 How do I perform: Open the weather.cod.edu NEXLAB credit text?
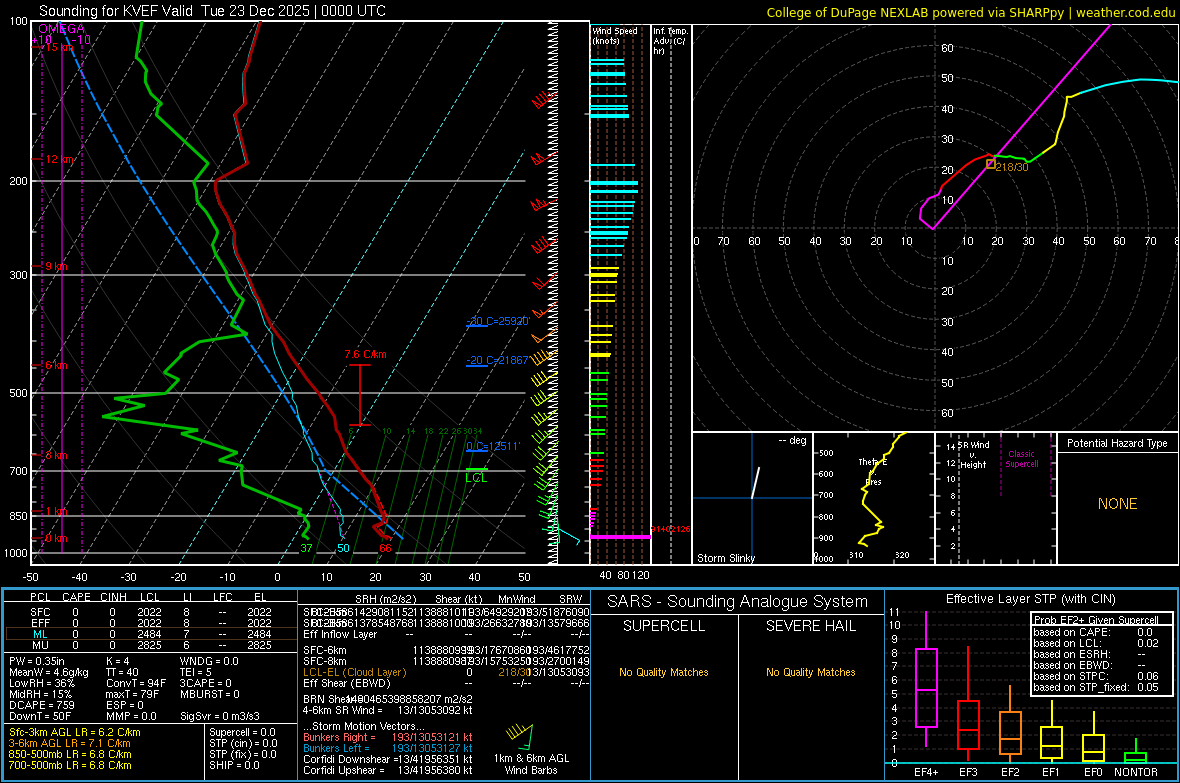pyautogui.click(x=970, y=12)
